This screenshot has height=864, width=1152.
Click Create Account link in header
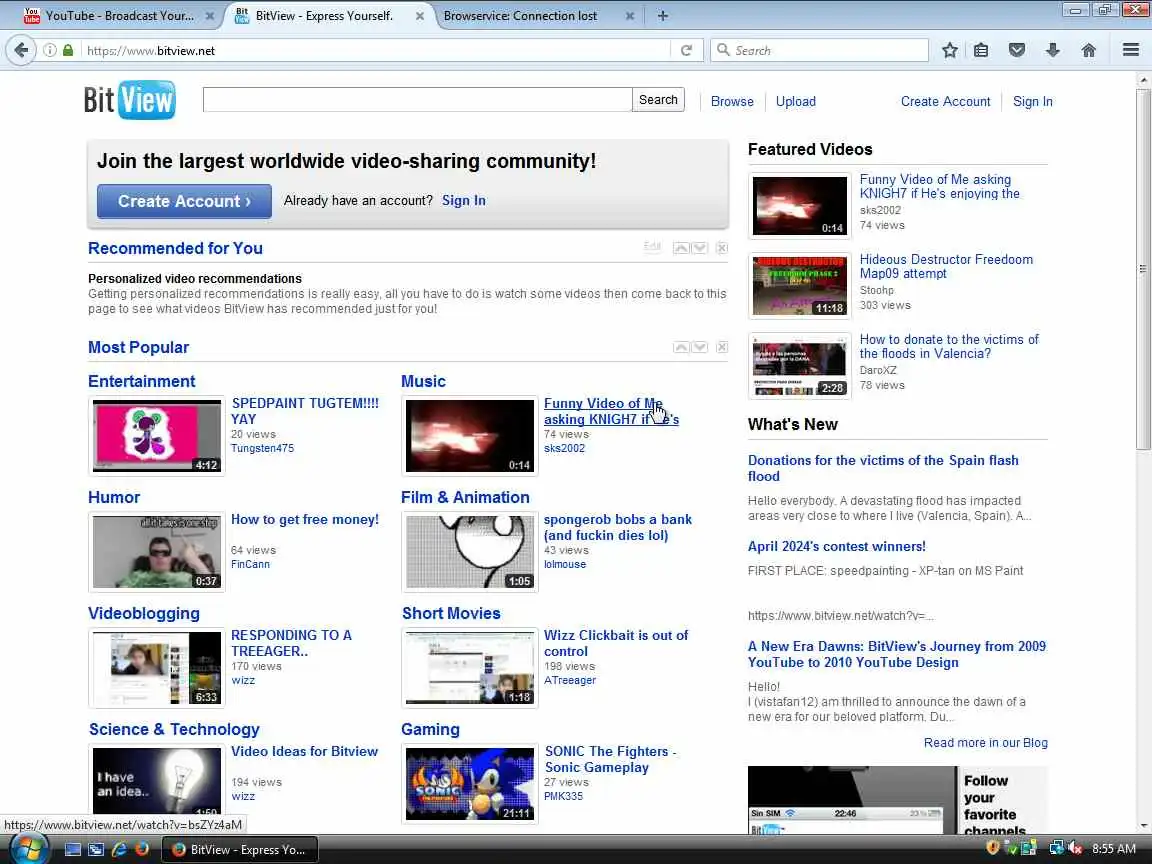945,101
